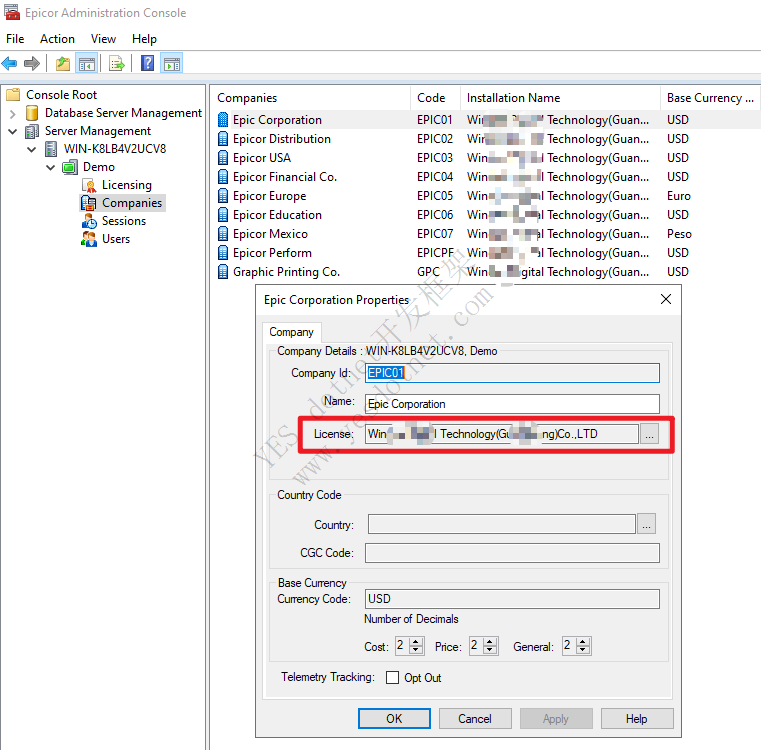The width and height of the screenshot is (761, 750).
Task: Click the Back arrow in toolbar
Action: coord(10,64)
